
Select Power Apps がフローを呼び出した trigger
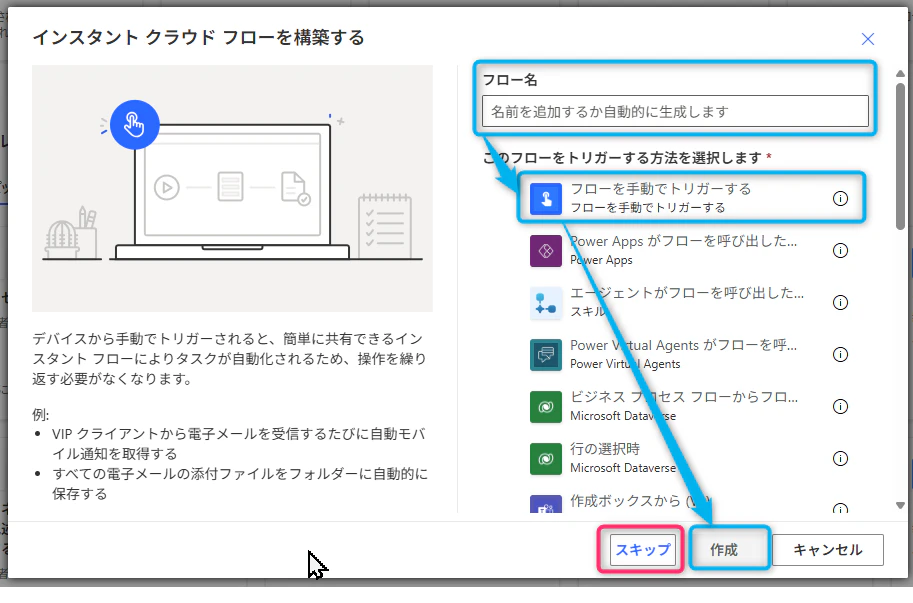[x=691, y=250]
